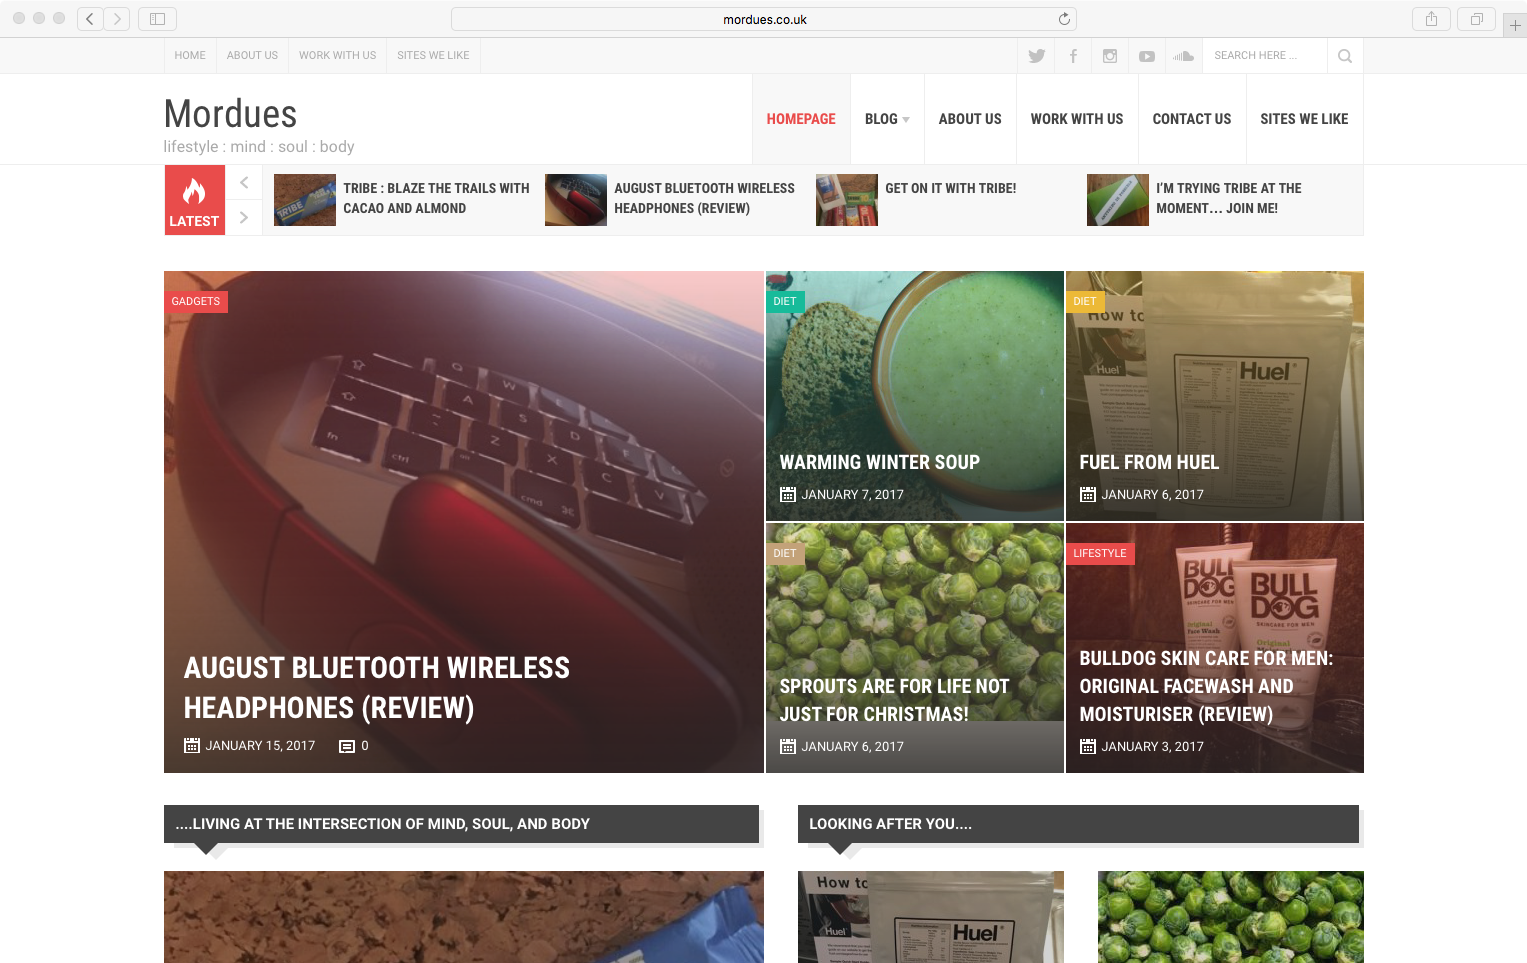Click Diet tag on Fuel From Huel
Image resolution: width=1527 pixels, height=963 pixels.
pyautogui.click(x=1085, y=302)
